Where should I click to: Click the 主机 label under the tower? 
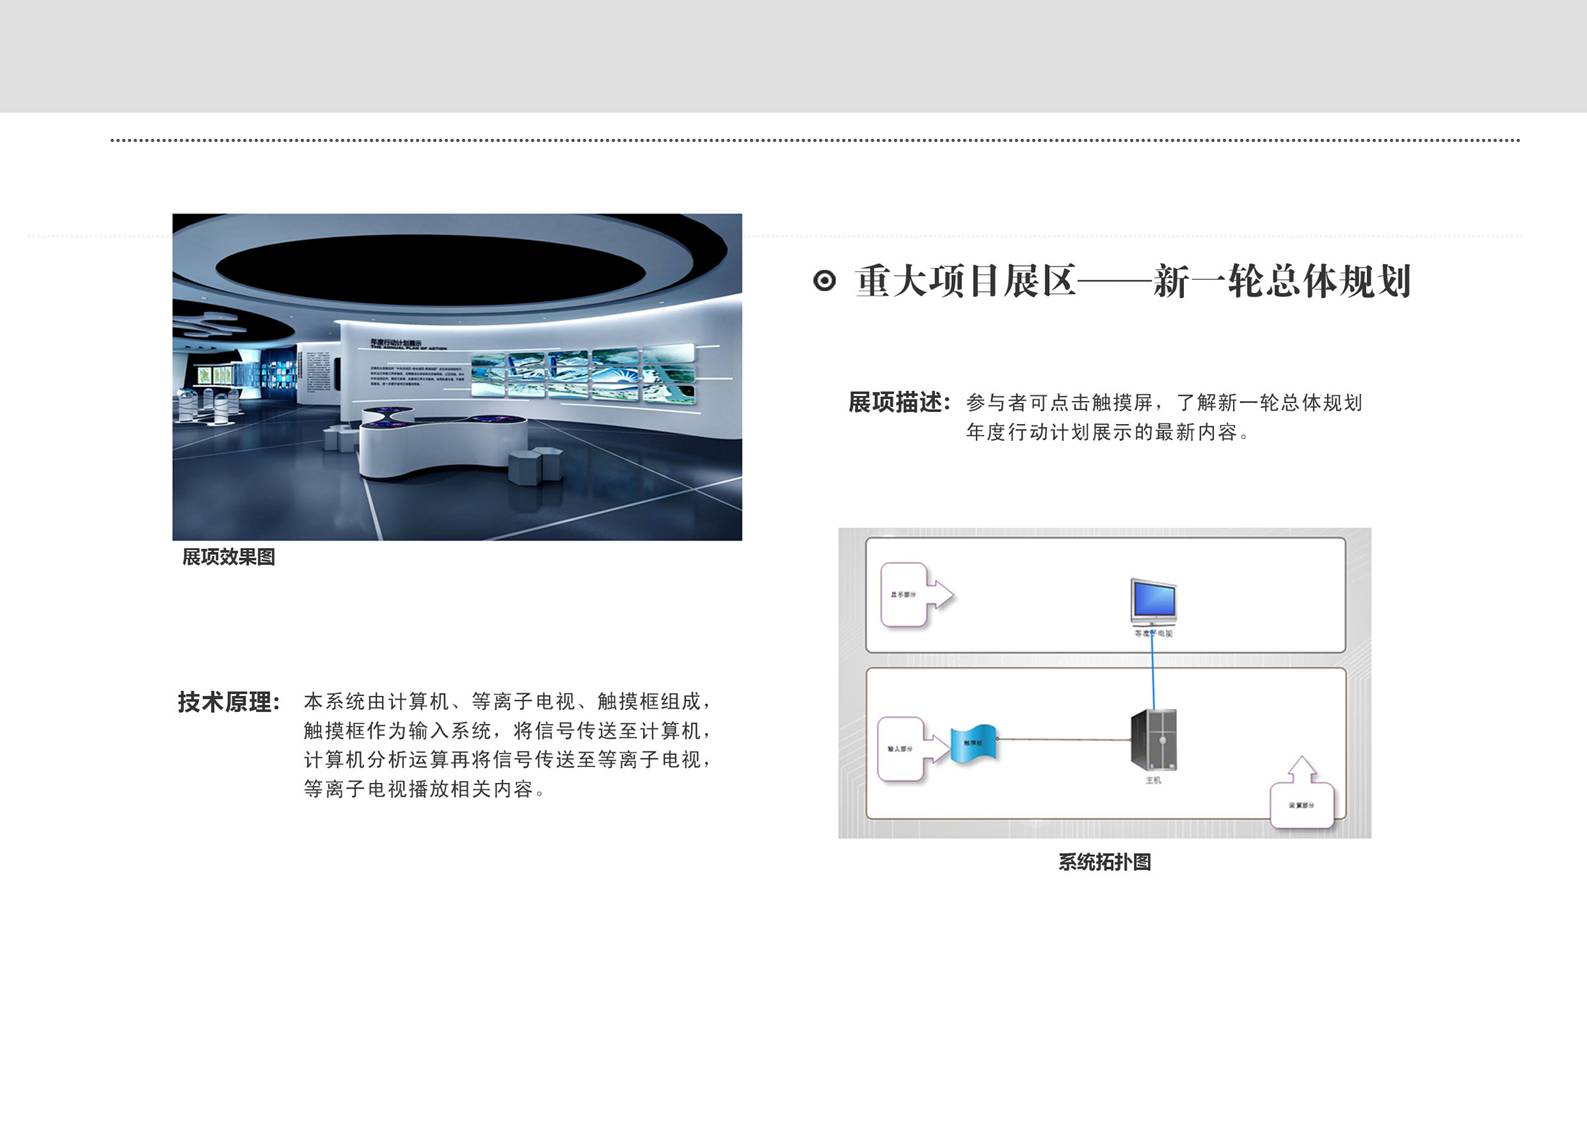(x=1153, y=780)
